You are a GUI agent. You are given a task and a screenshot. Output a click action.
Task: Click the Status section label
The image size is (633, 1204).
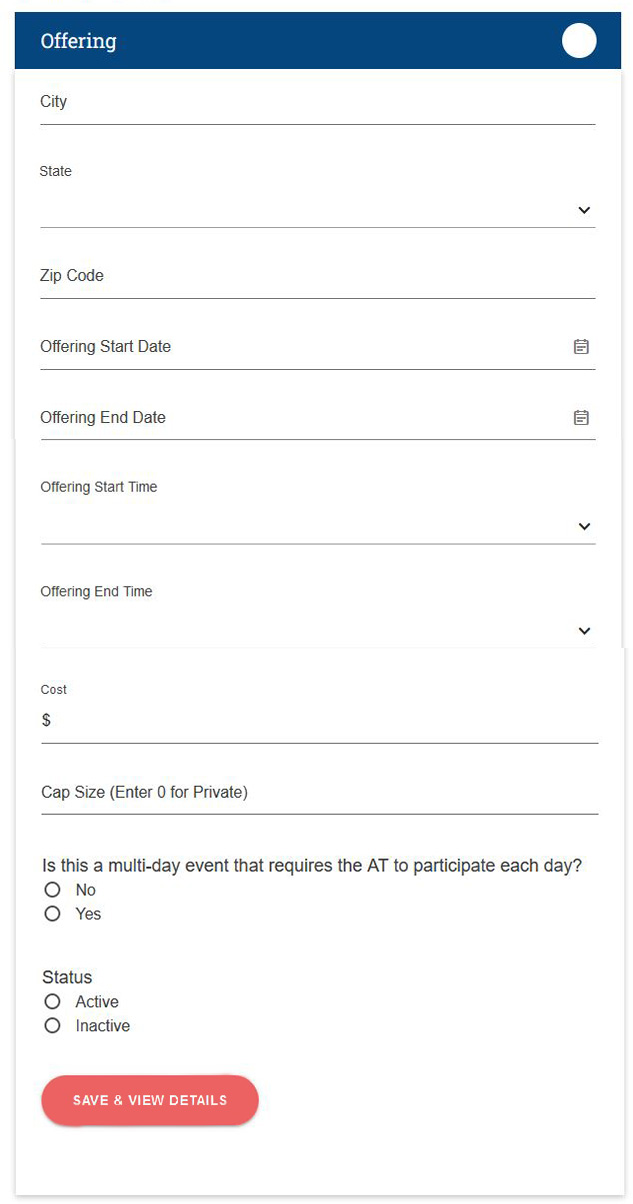coord(67,977)
